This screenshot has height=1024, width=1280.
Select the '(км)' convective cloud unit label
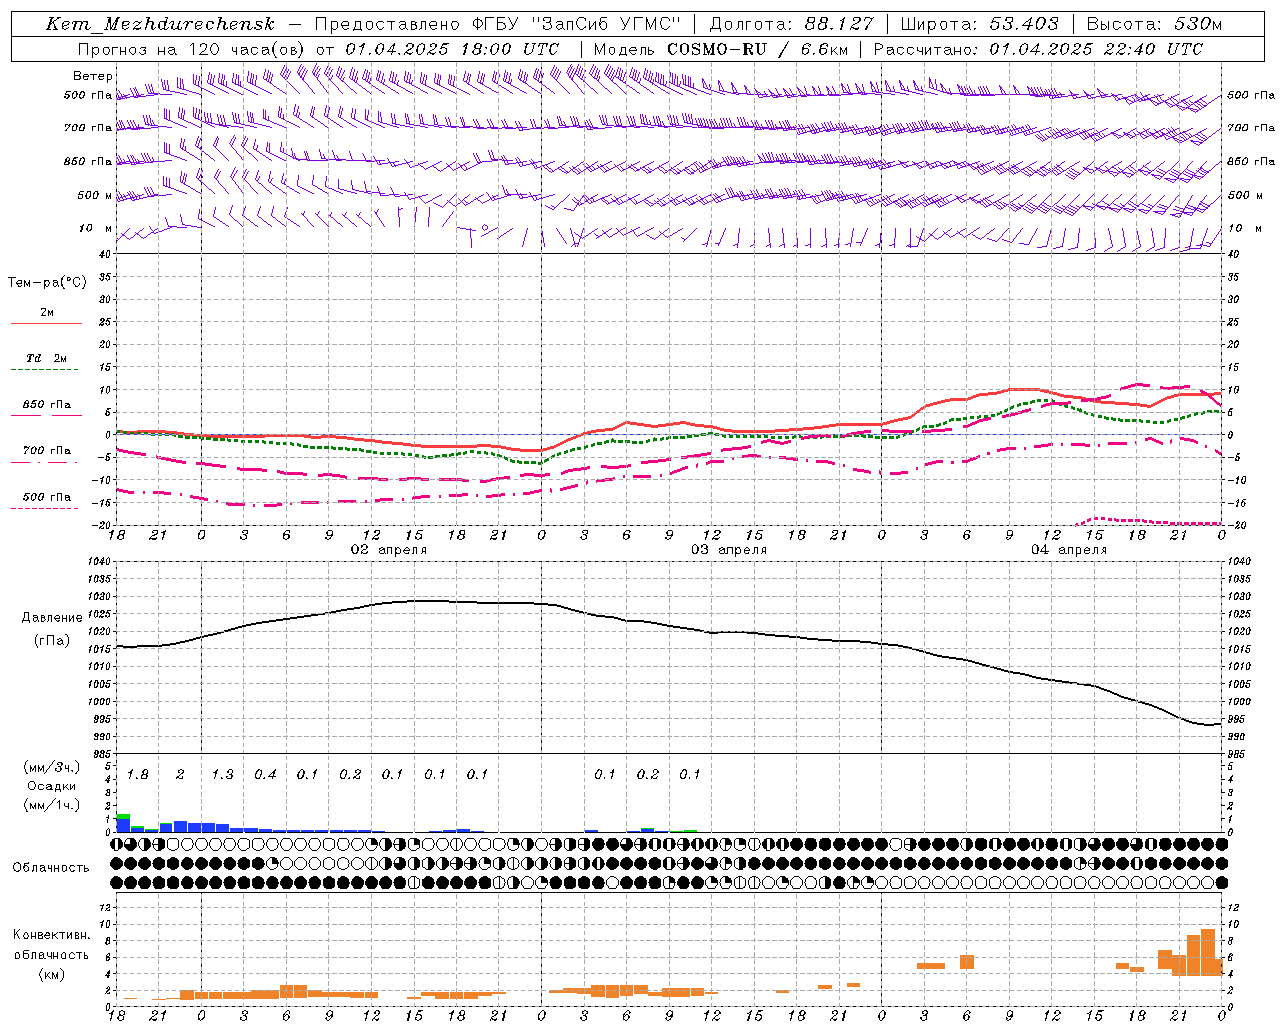point(53,974)
